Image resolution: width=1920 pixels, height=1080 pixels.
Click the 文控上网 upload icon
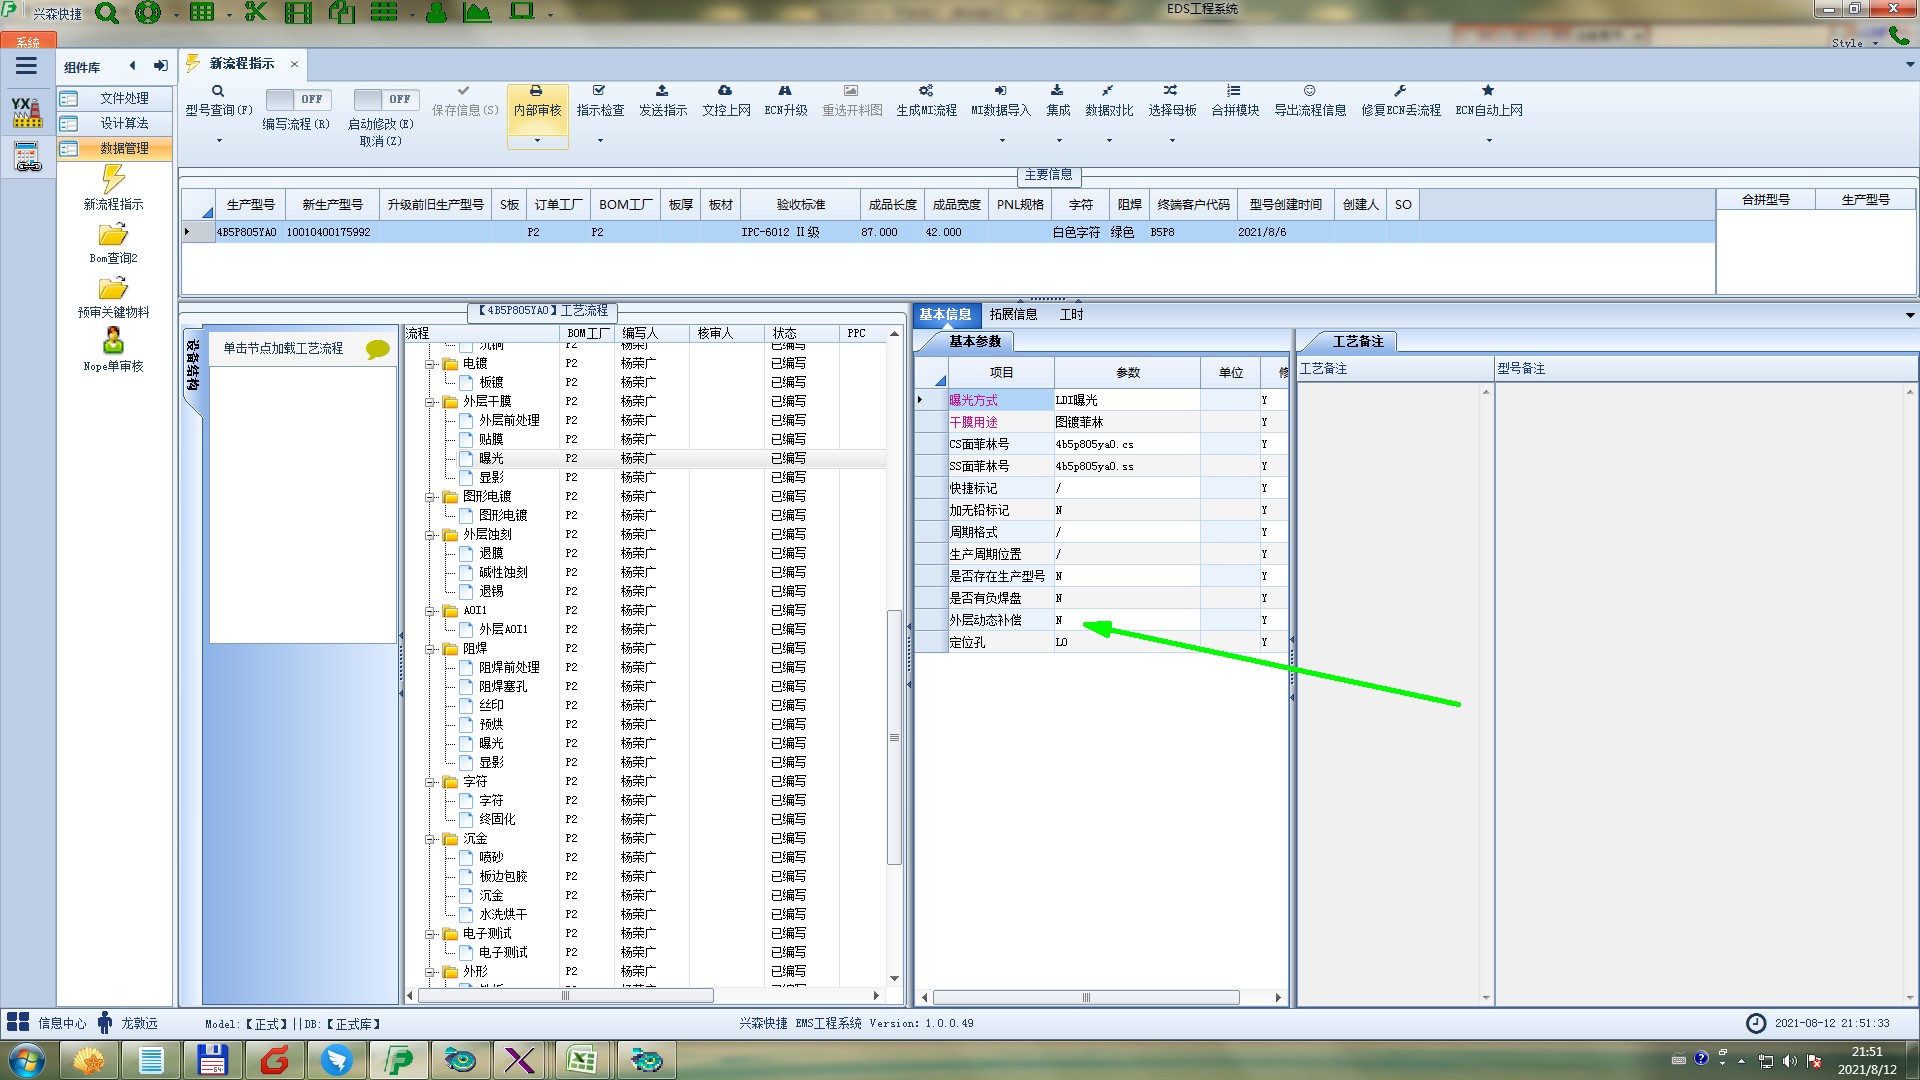[725, 91]
